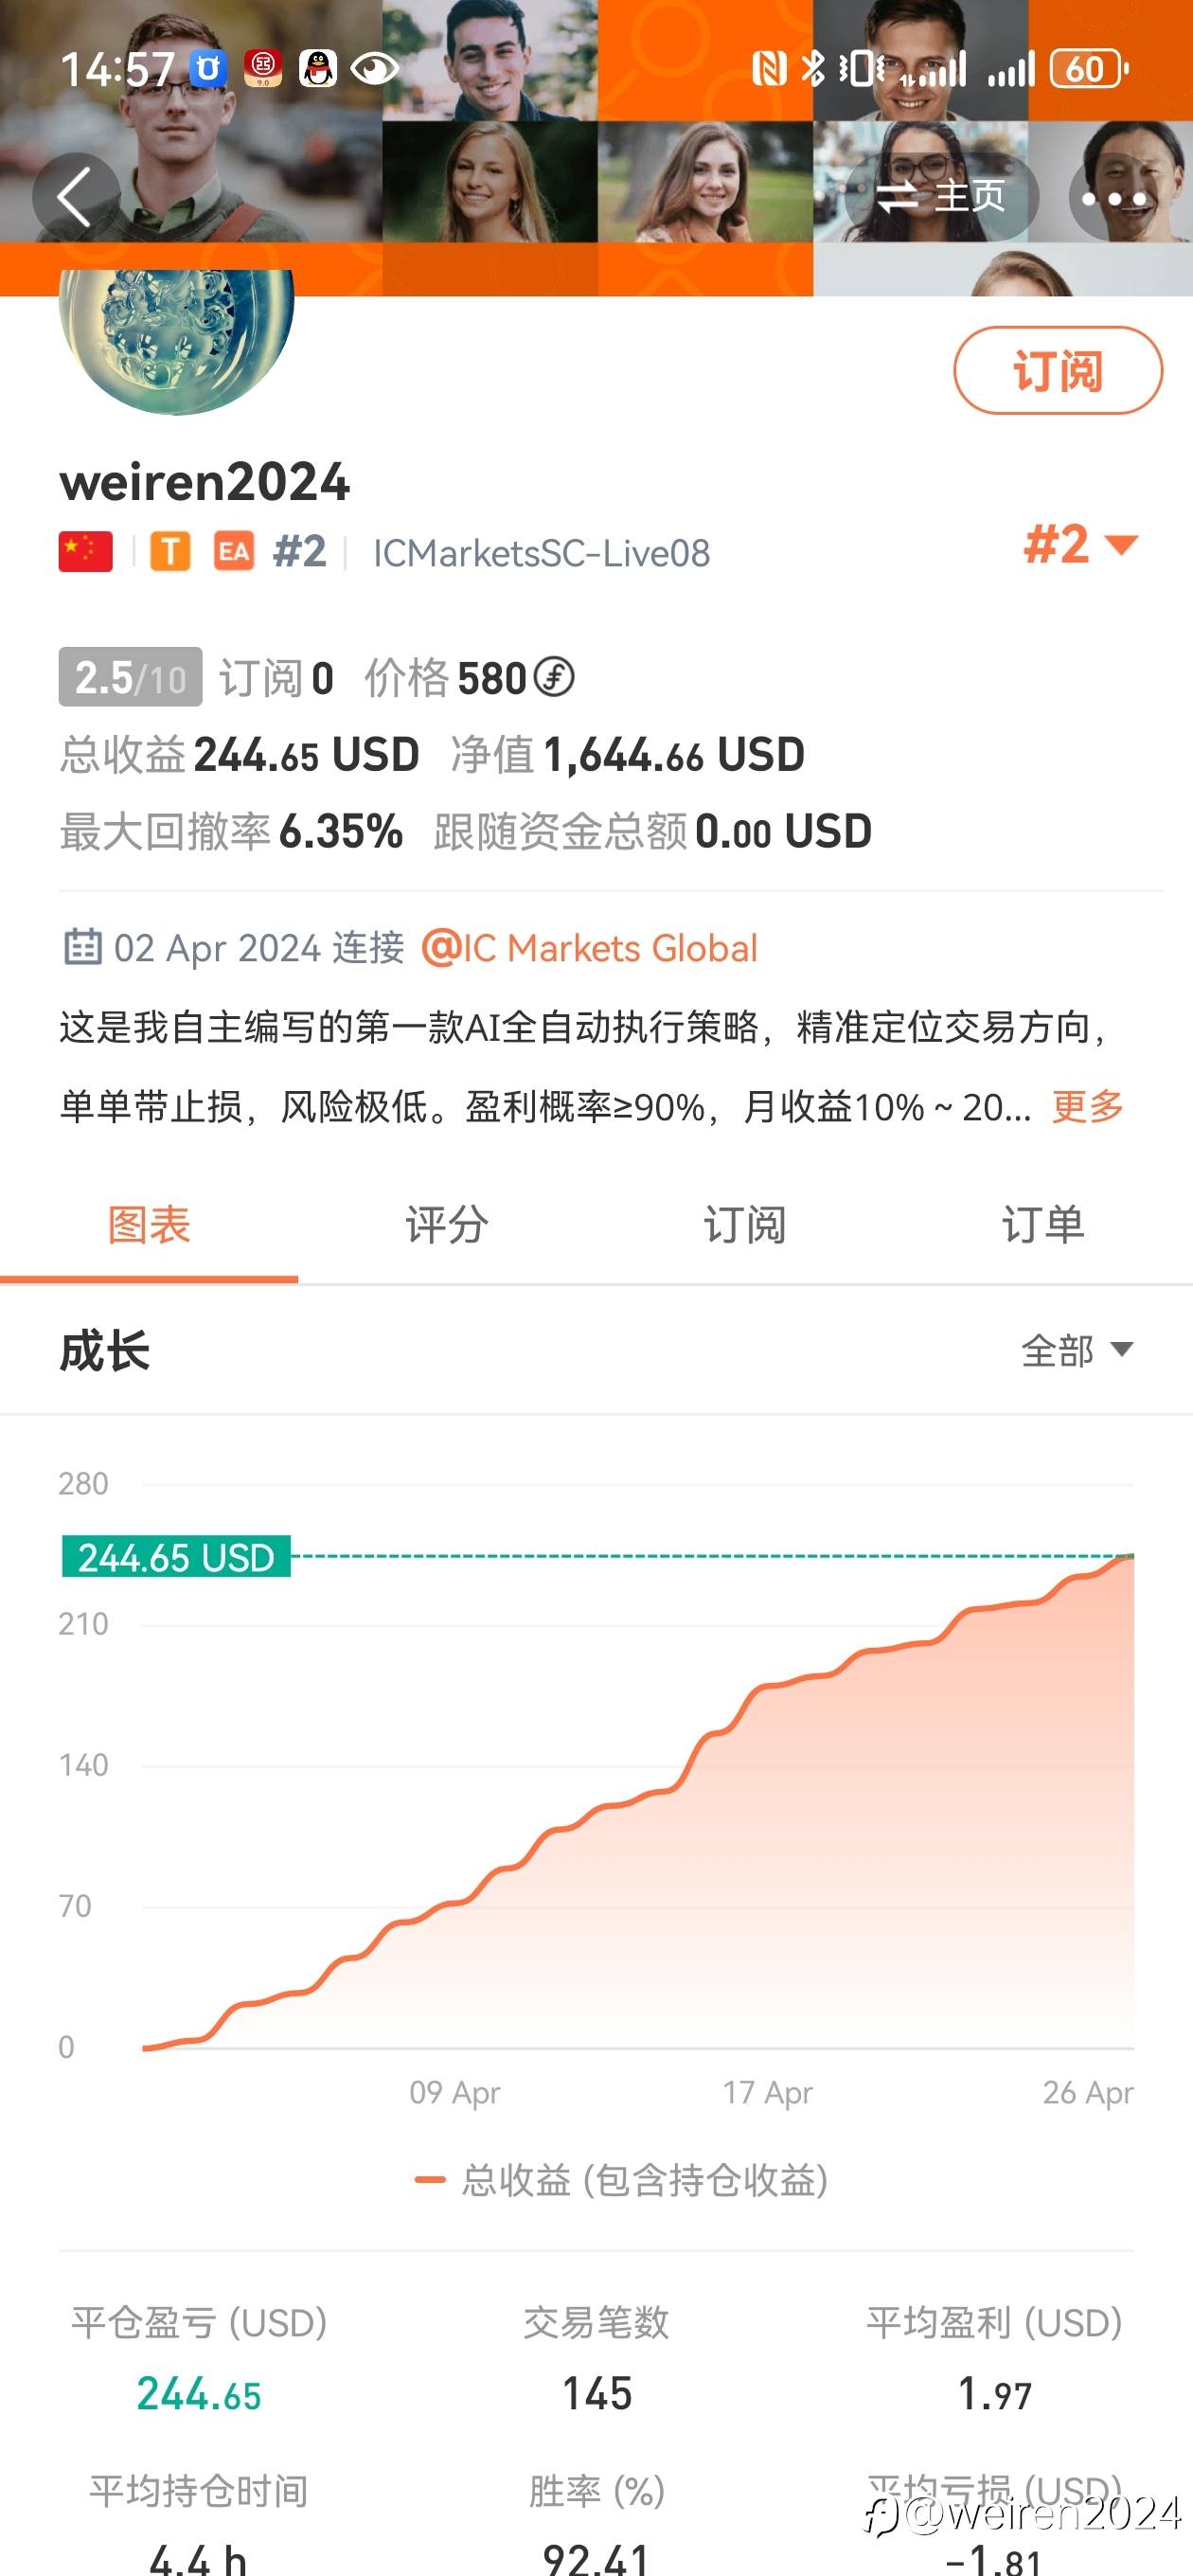Tap the EA badge icon
The image size is (1193, 2576).
click(234, 551)
